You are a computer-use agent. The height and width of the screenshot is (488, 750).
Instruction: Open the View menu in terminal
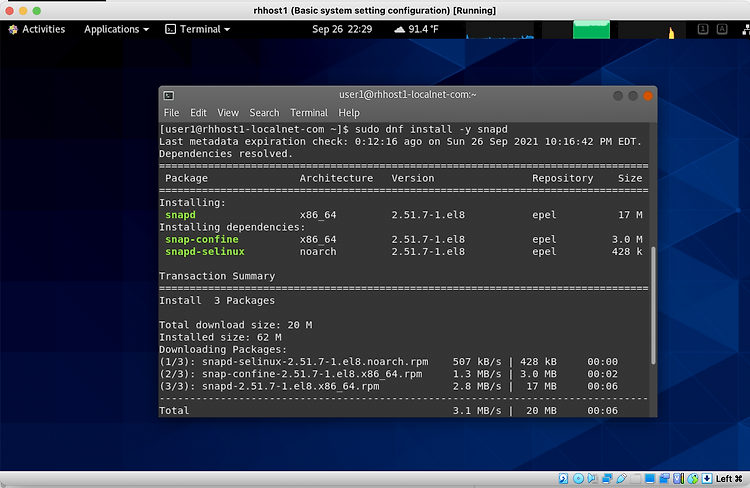(228, 113)
